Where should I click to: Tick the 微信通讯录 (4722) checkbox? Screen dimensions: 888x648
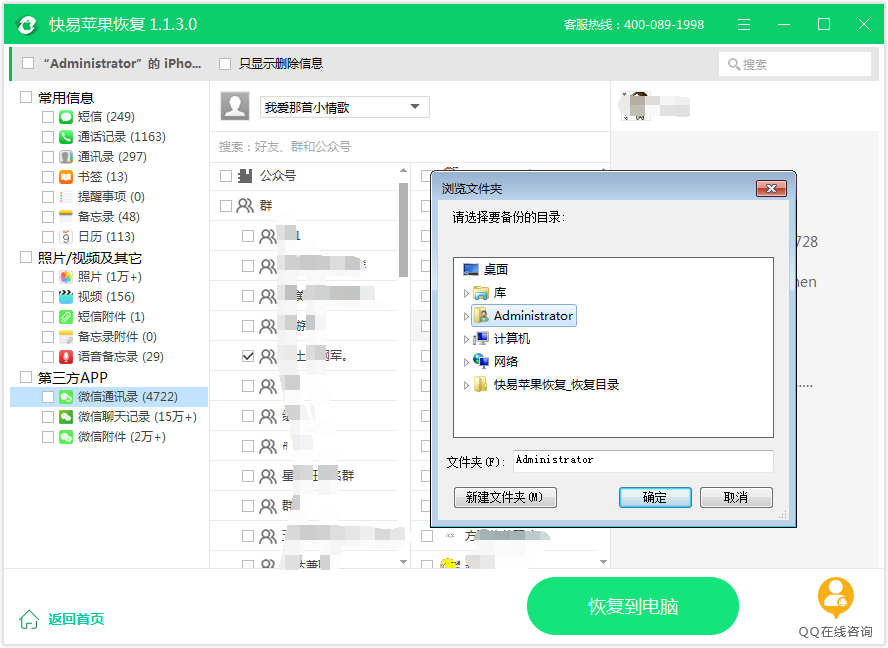(x=48, y=397)
